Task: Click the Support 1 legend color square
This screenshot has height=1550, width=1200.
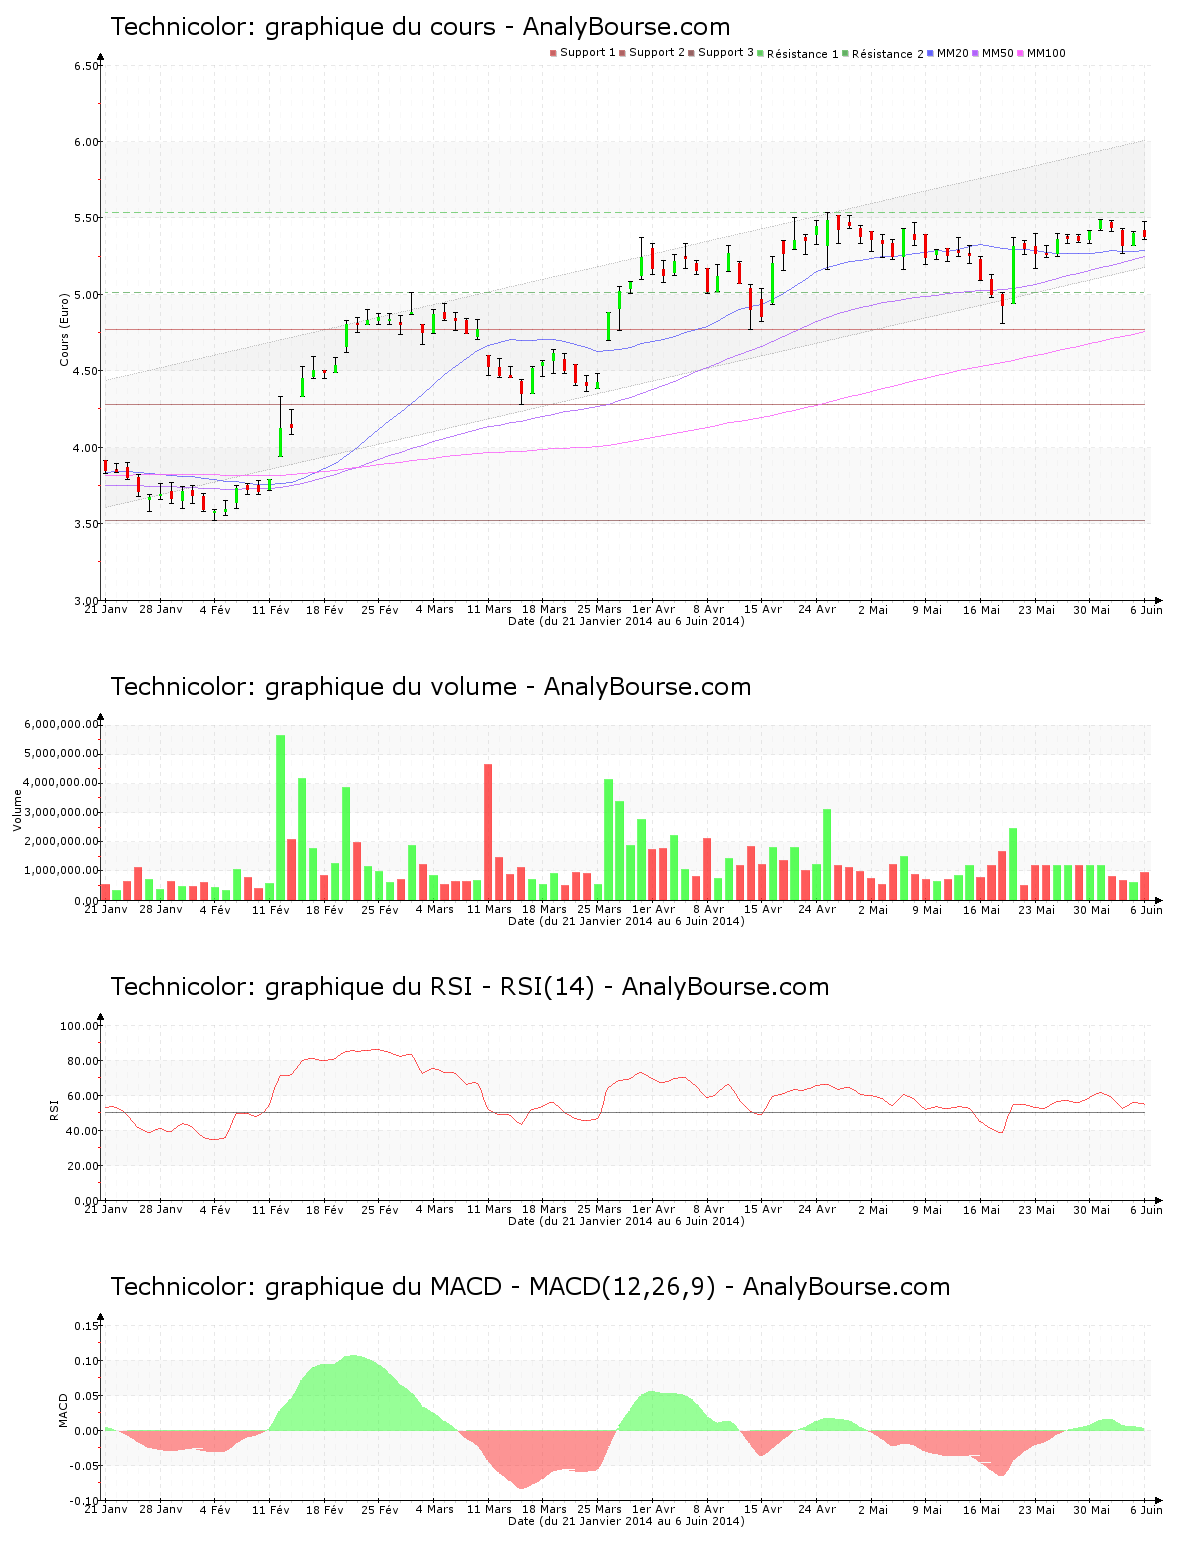Action: pyautogui.click(x=553, y=53)
